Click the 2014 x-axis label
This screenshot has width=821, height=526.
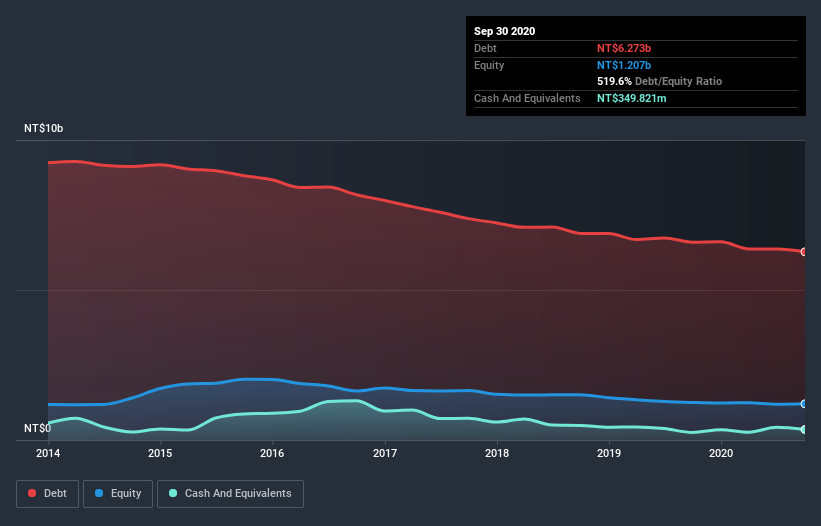coord(48,453)
